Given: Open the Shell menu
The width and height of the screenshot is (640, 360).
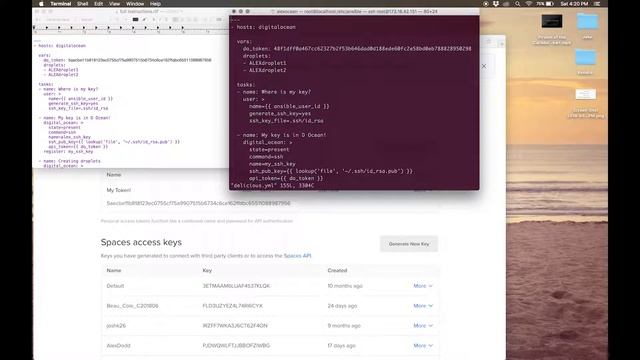Looking at the screenshot, I should [82, 4].
